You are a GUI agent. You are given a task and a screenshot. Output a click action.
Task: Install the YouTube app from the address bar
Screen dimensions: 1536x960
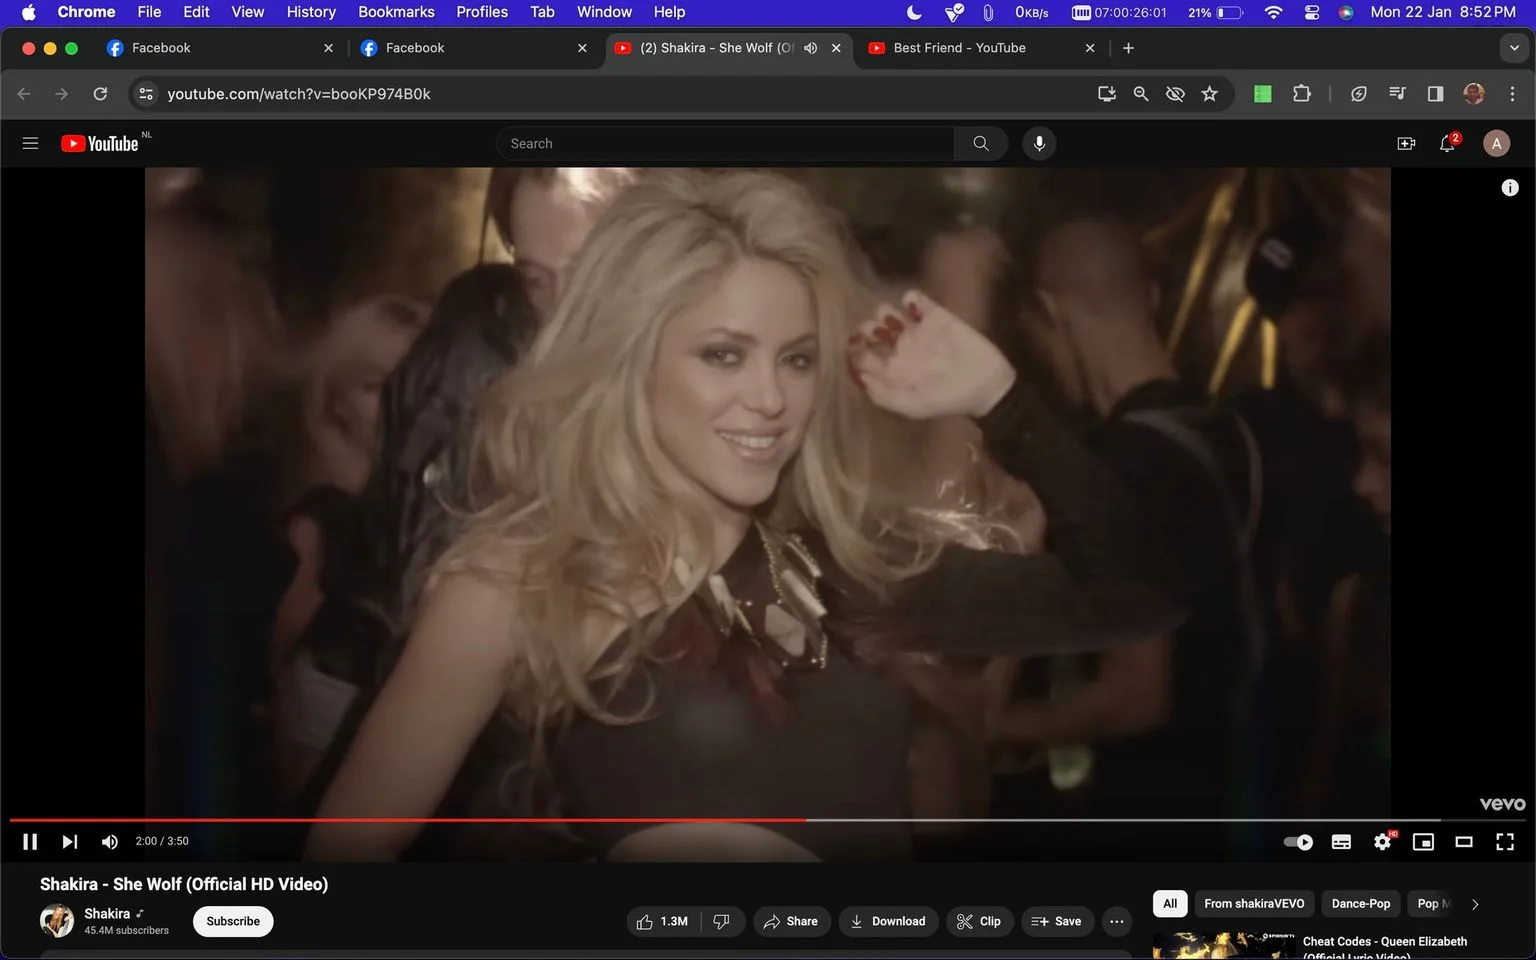point(1107,94)
